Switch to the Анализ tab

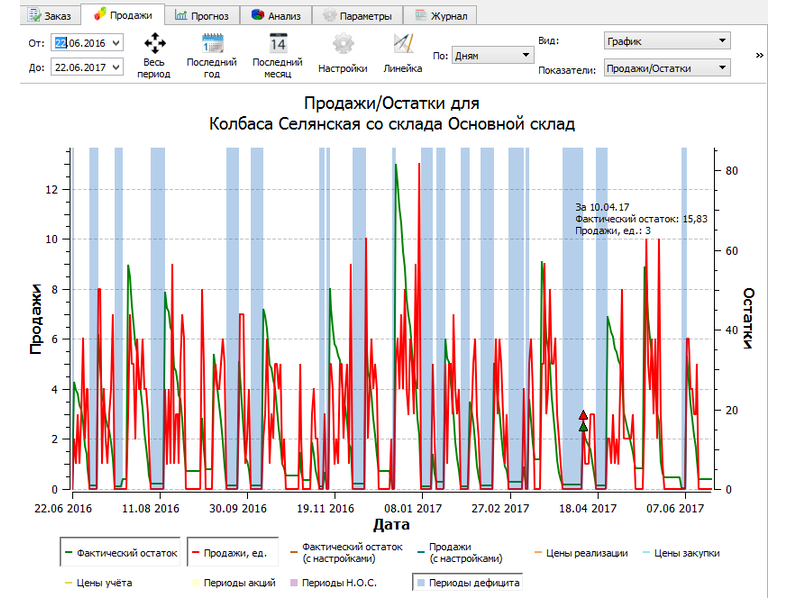[x=277, y=15]
